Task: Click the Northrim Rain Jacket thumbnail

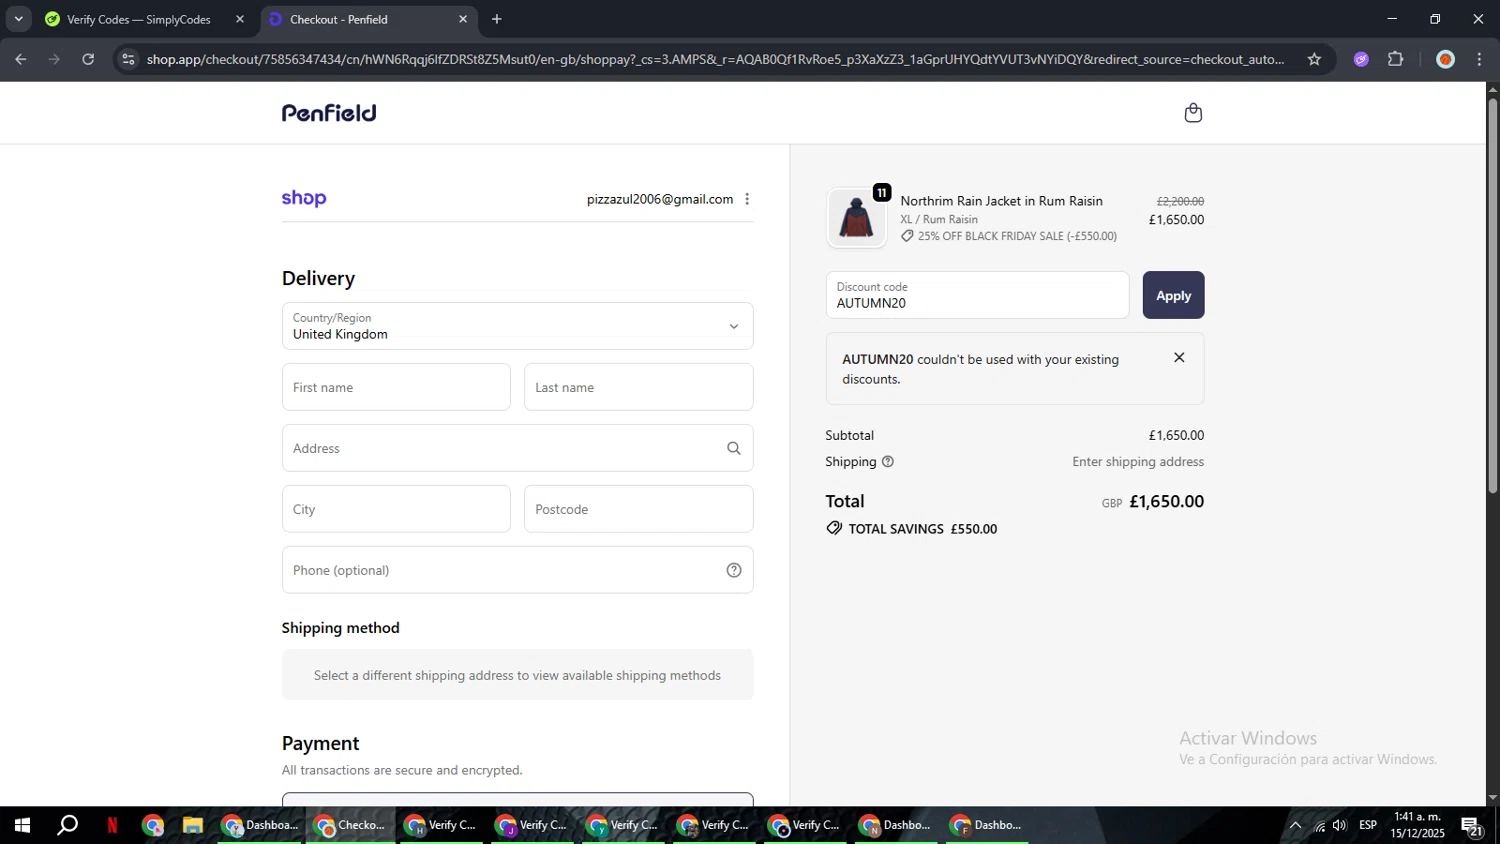Action: coord(856,218)
